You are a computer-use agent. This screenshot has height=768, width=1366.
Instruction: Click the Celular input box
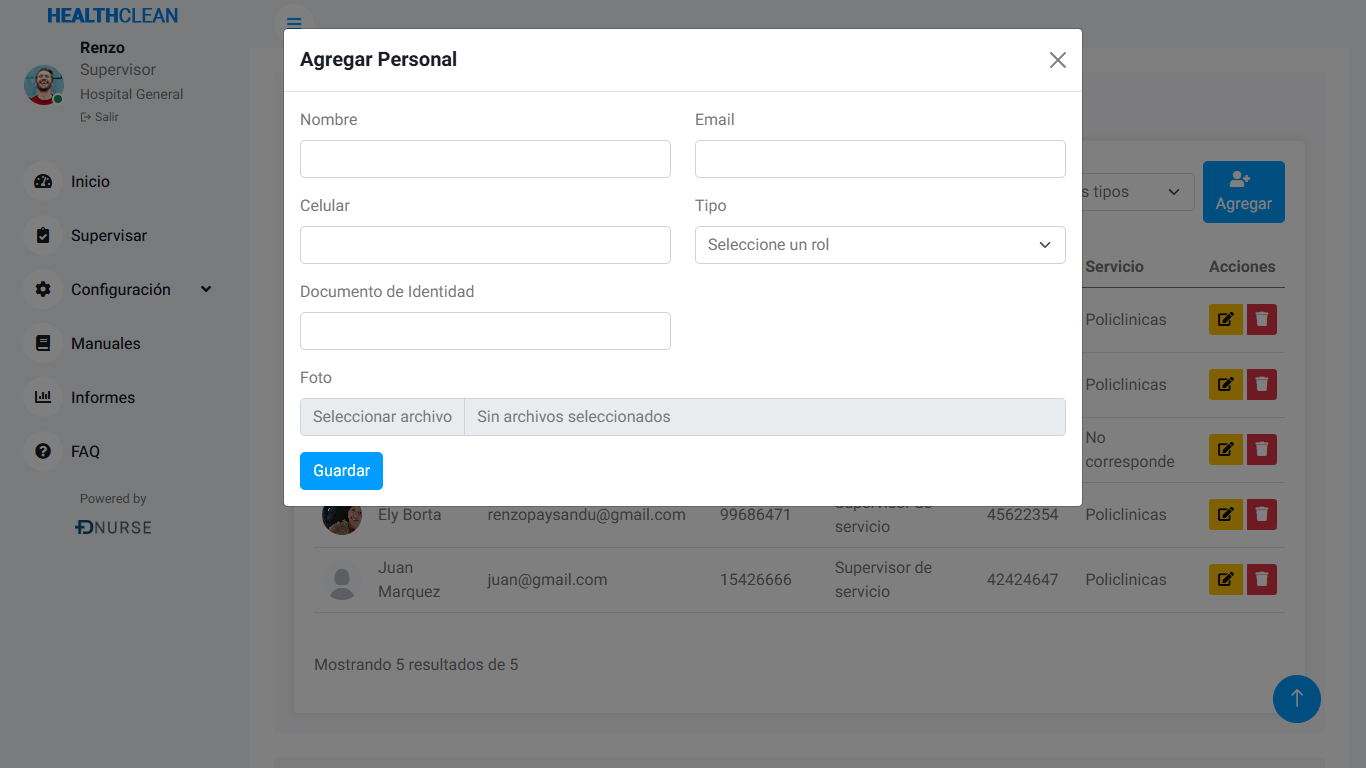(x=485, y=245)
